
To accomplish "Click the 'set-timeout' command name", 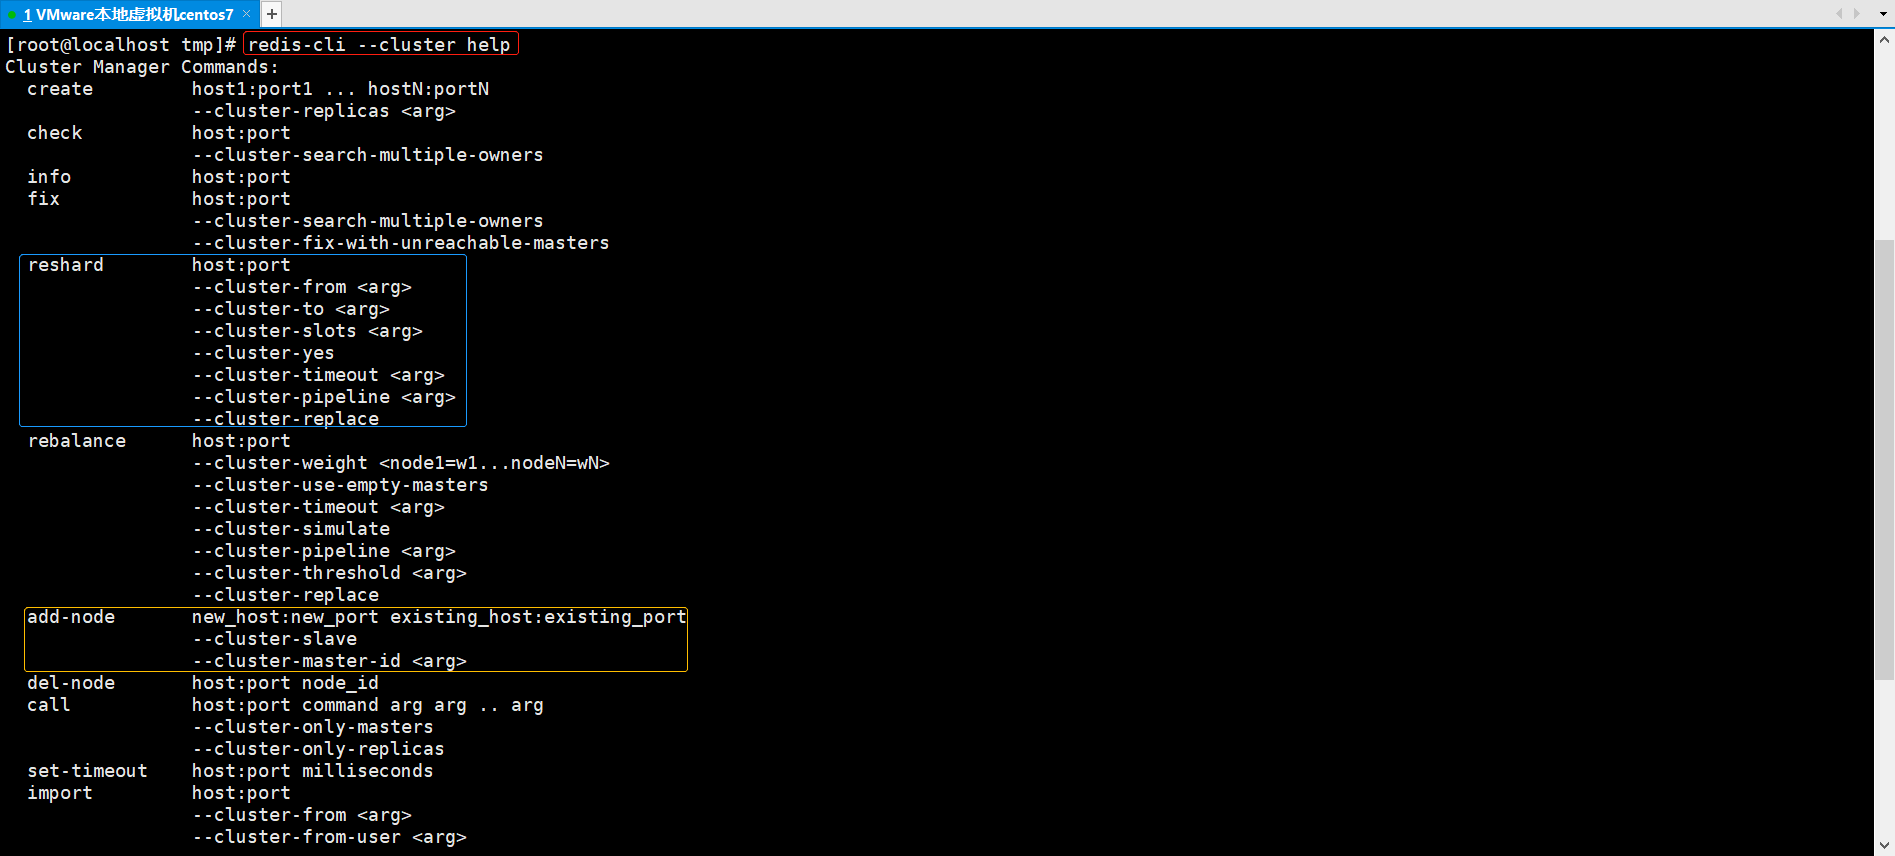I will (88, 771).
